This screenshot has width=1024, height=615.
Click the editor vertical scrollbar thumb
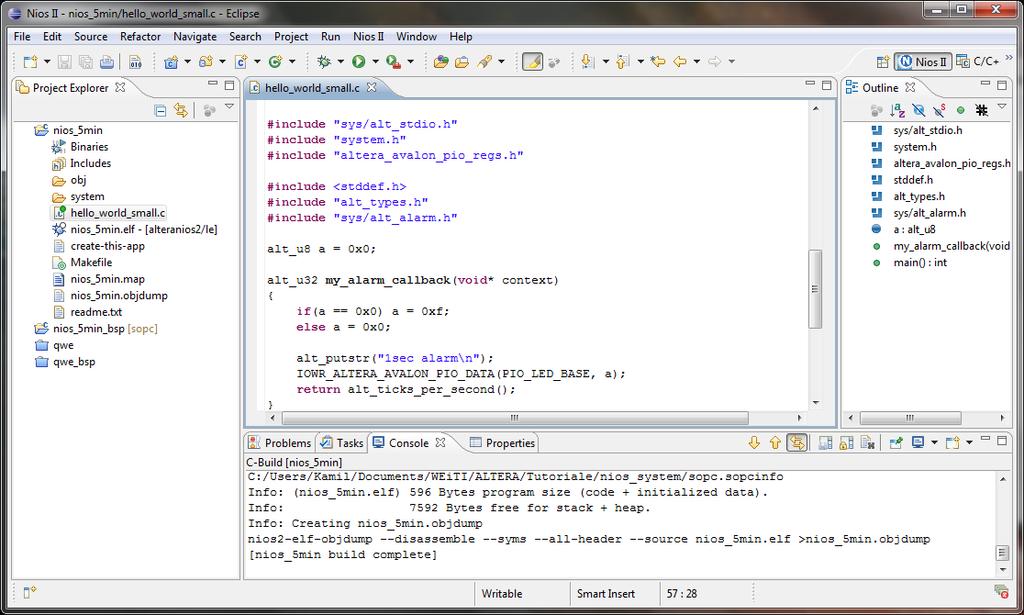coord(815,289)
